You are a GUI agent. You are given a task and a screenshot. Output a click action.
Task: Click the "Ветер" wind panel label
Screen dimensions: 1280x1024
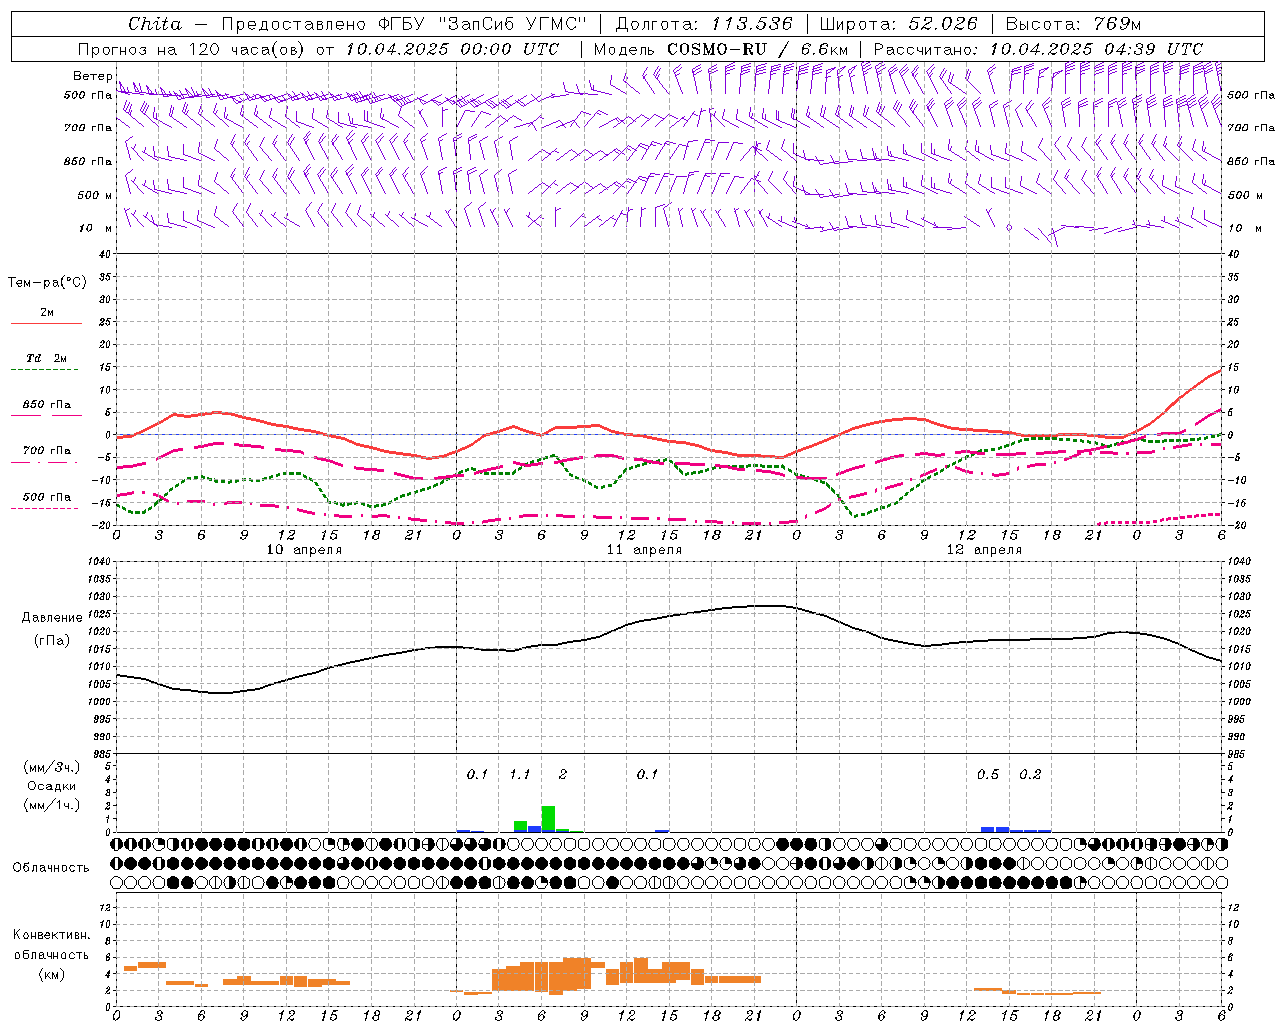click(92, 76)
